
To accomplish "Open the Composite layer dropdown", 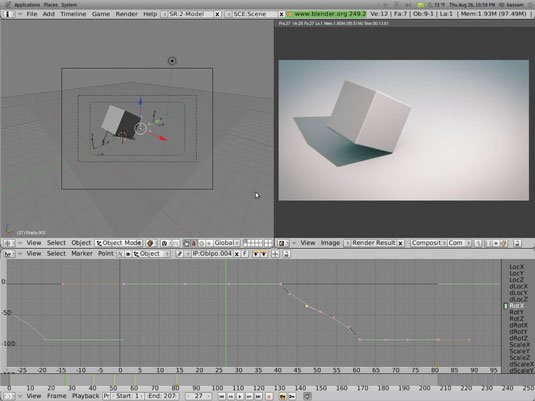I will coord(429,243).
